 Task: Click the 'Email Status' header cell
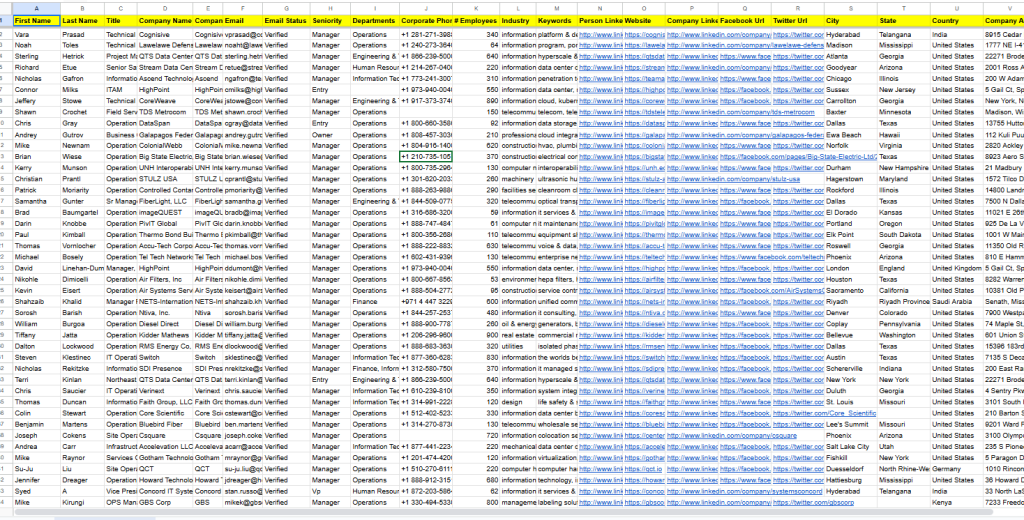(286, 21)
